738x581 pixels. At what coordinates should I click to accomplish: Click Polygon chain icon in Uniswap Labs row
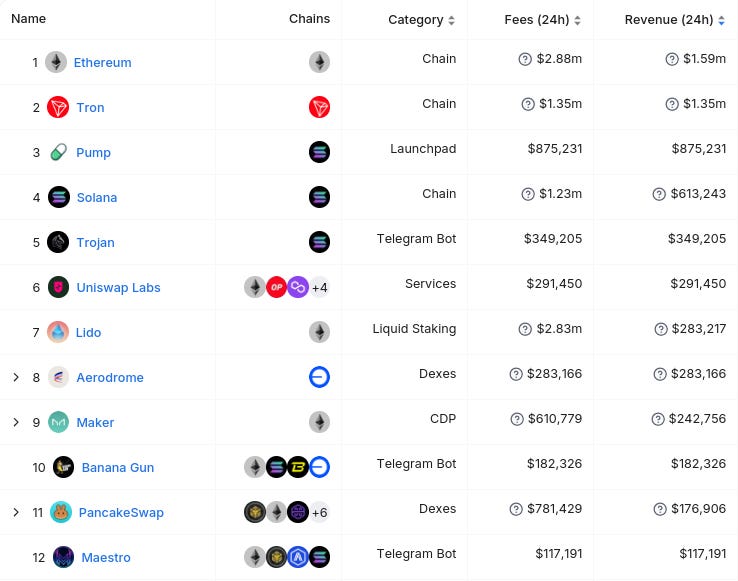pos(297,287)
